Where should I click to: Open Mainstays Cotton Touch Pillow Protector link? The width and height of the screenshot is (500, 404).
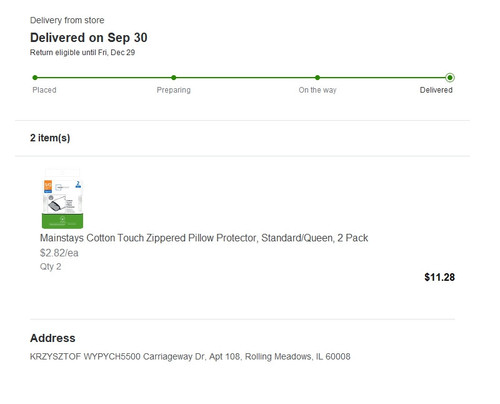pos(204,238)
